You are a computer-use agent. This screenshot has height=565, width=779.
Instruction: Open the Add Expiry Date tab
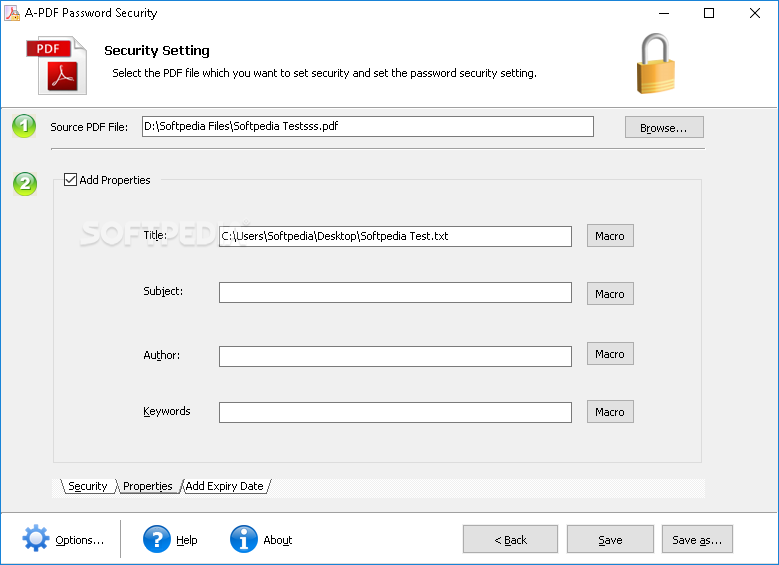pos(225,486)
